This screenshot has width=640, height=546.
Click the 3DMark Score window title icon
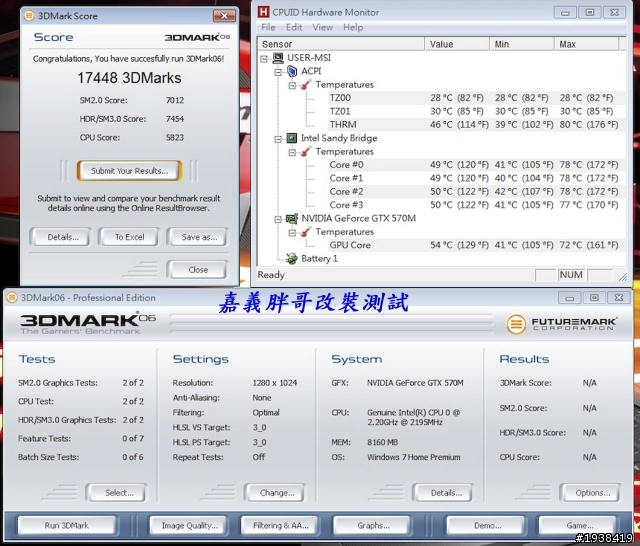click(x=29, y=16)
